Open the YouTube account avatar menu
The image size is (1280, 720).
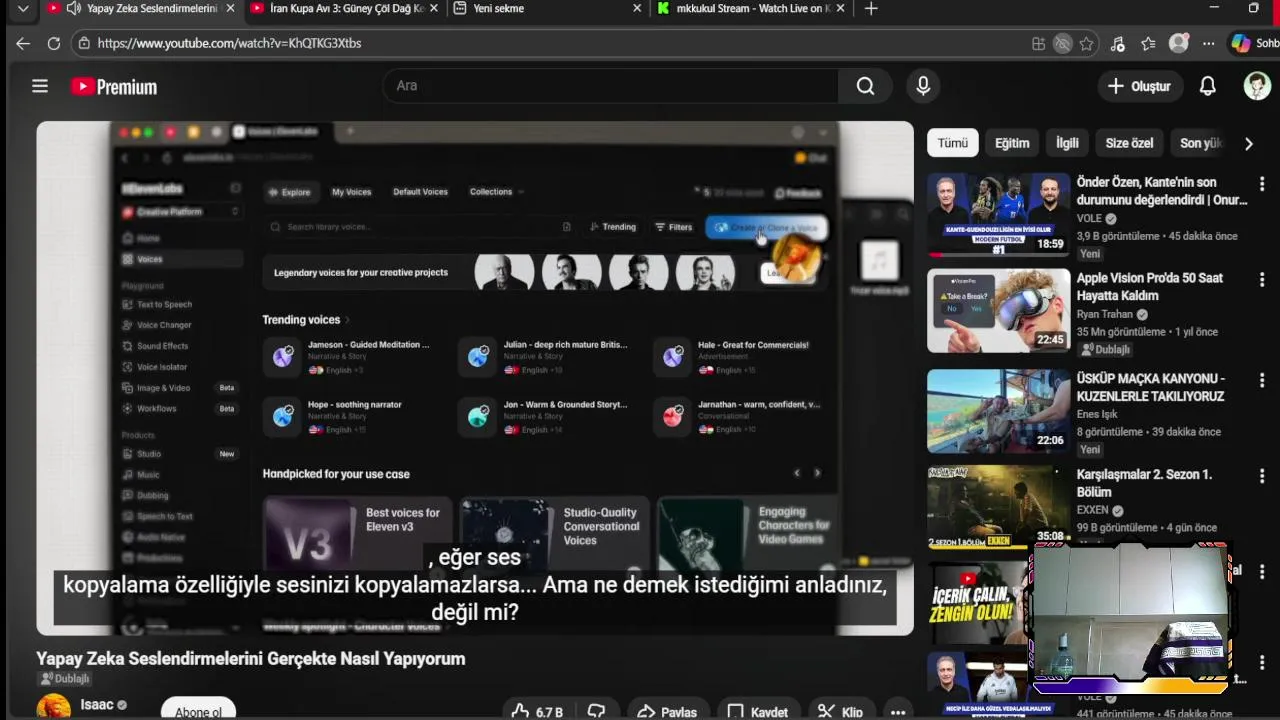pyautogui.click(x=1257, y=86)
